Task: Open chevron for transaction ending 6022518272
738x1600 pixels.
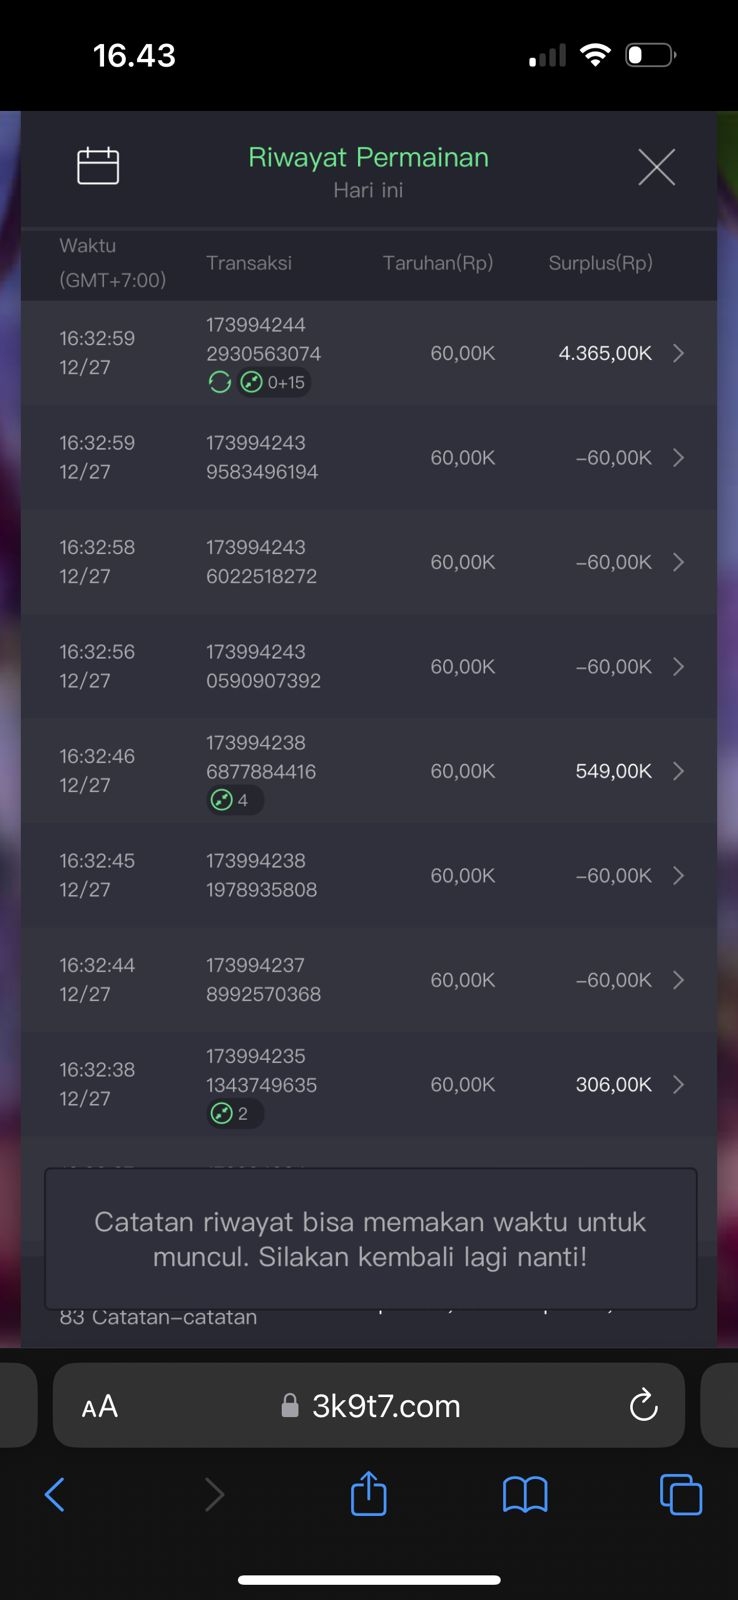Action: 678,562
